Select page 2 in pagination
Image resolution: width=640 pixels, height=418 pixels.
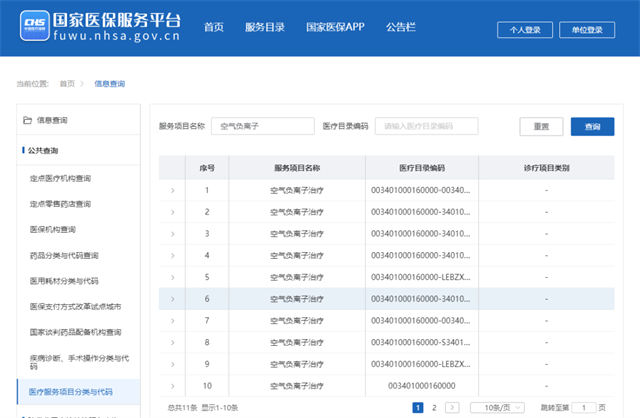click(434, 407)
